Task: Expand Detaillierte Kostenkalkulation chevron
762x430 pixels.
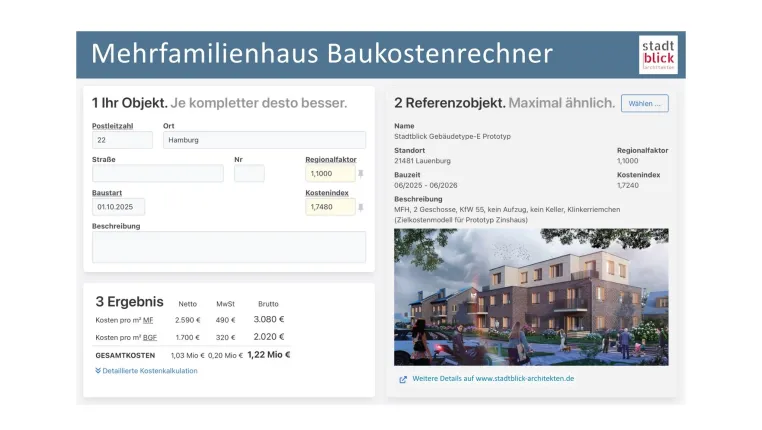Action: point(98,371)
